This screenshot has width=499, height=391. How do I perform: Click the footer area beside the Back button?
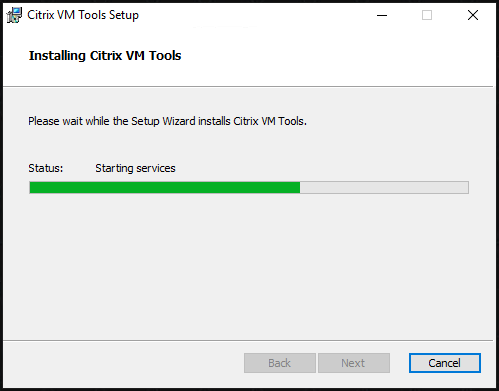pos(123,363)
